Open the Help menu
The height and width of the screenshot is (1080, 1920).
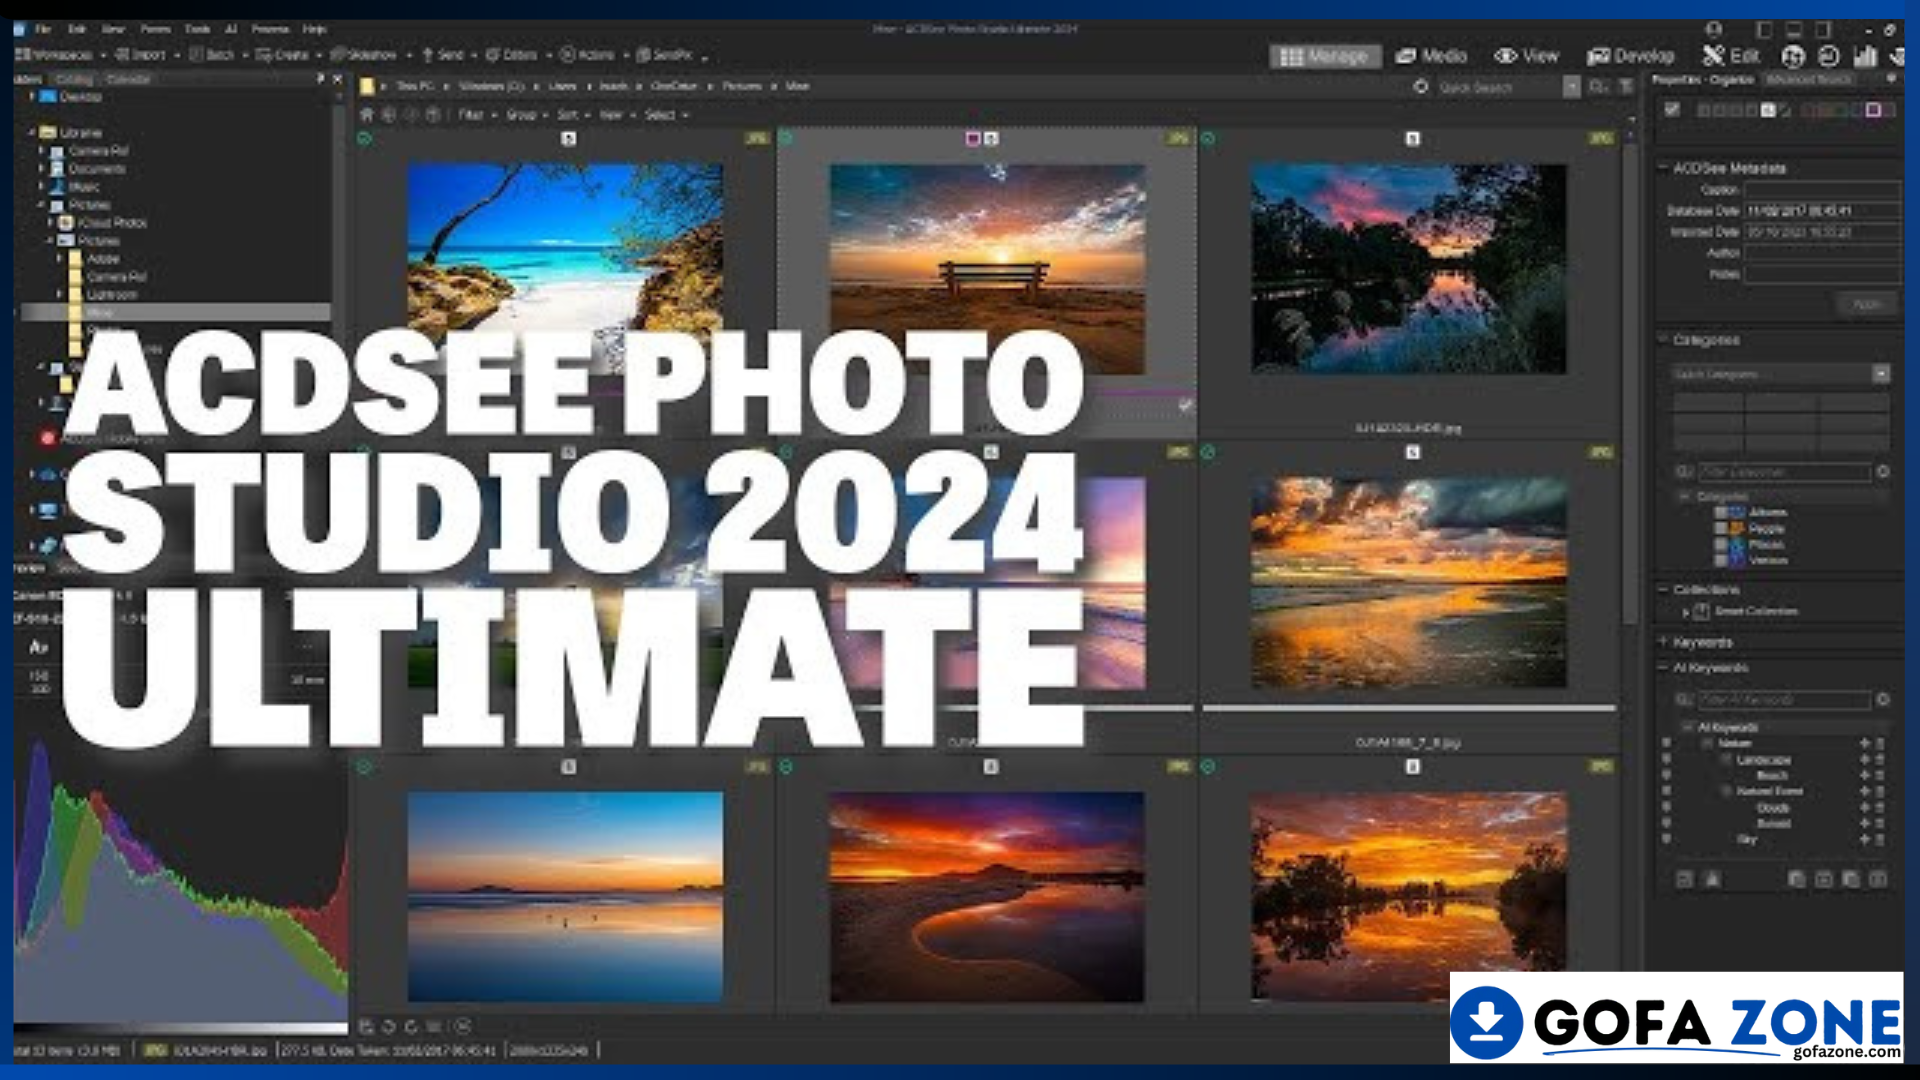coord(315,29)
